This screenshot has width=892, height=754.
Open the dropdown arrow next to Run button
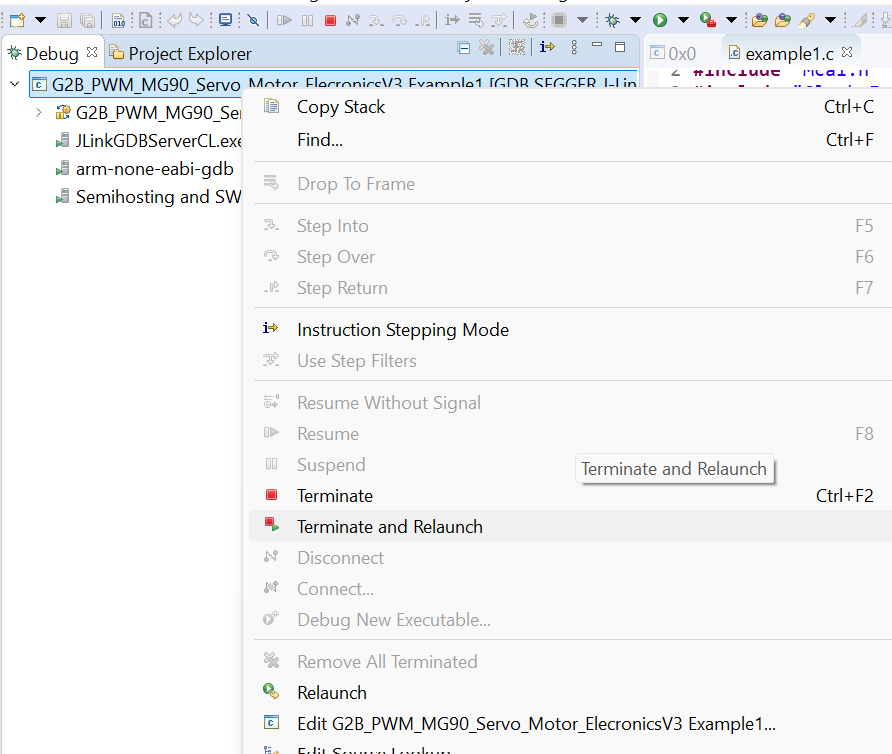pos(683,20)
